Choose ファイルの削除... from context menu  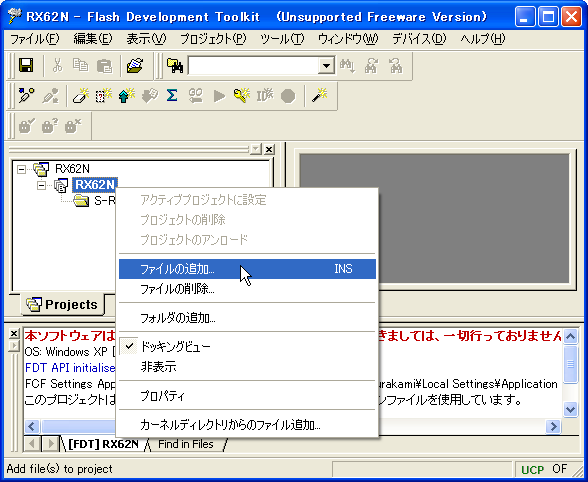[x=247, y=289]
